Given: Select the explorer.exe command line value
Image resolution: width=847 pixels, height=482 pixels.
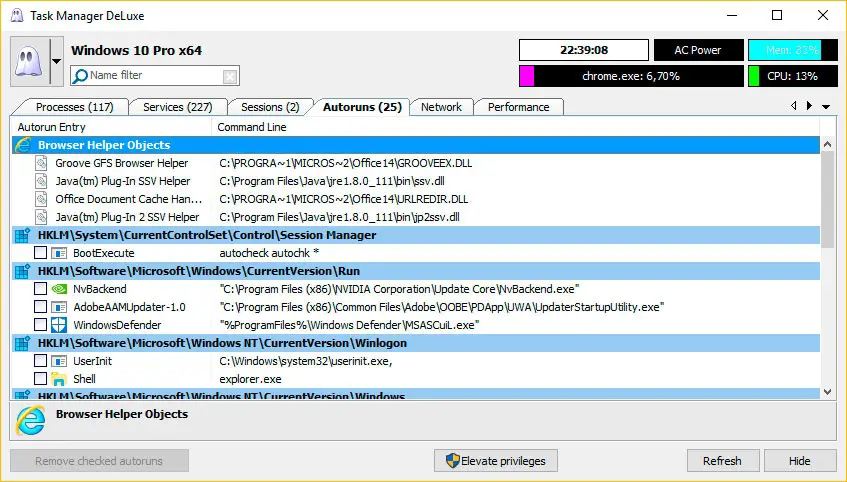Looking at the screenshot, I should (250, 379).
